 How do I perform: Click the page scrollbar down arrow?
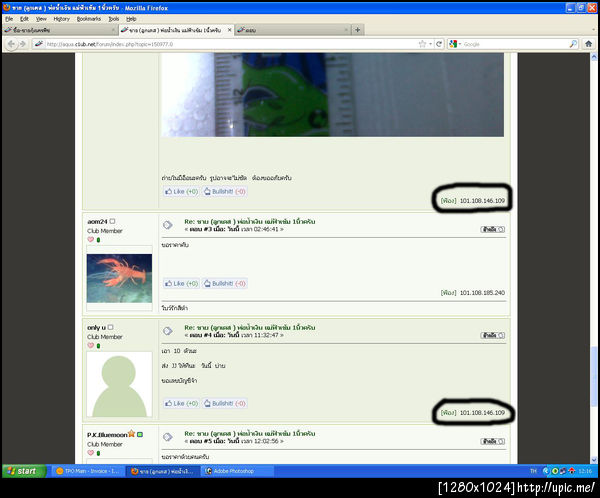point(594,460)
